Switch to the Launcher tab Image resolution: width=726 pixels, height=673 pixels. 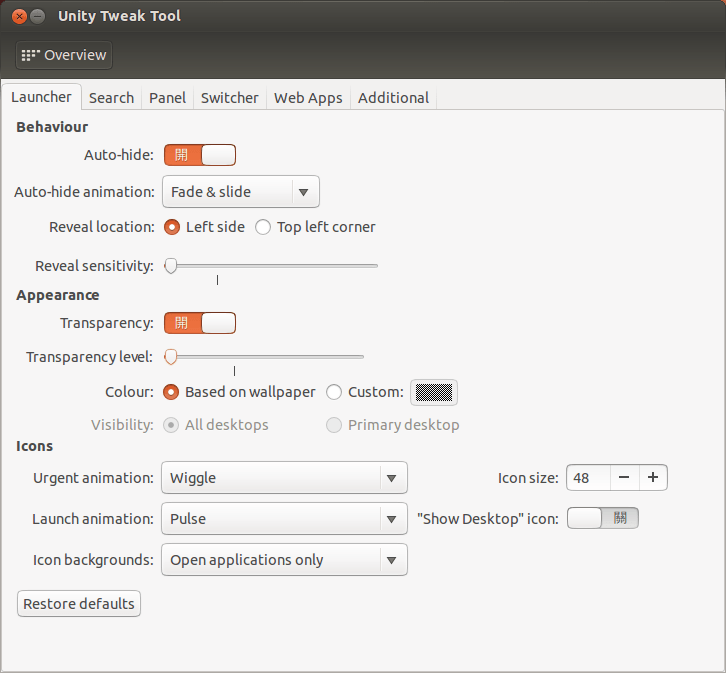(x=41, y=97)
